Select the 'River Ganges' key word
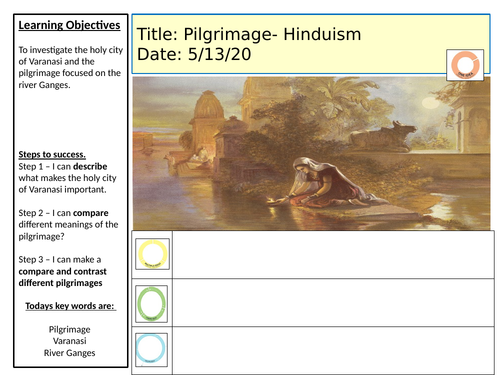Viewport: 500px width, 375px height. click(x=69, y=353)
